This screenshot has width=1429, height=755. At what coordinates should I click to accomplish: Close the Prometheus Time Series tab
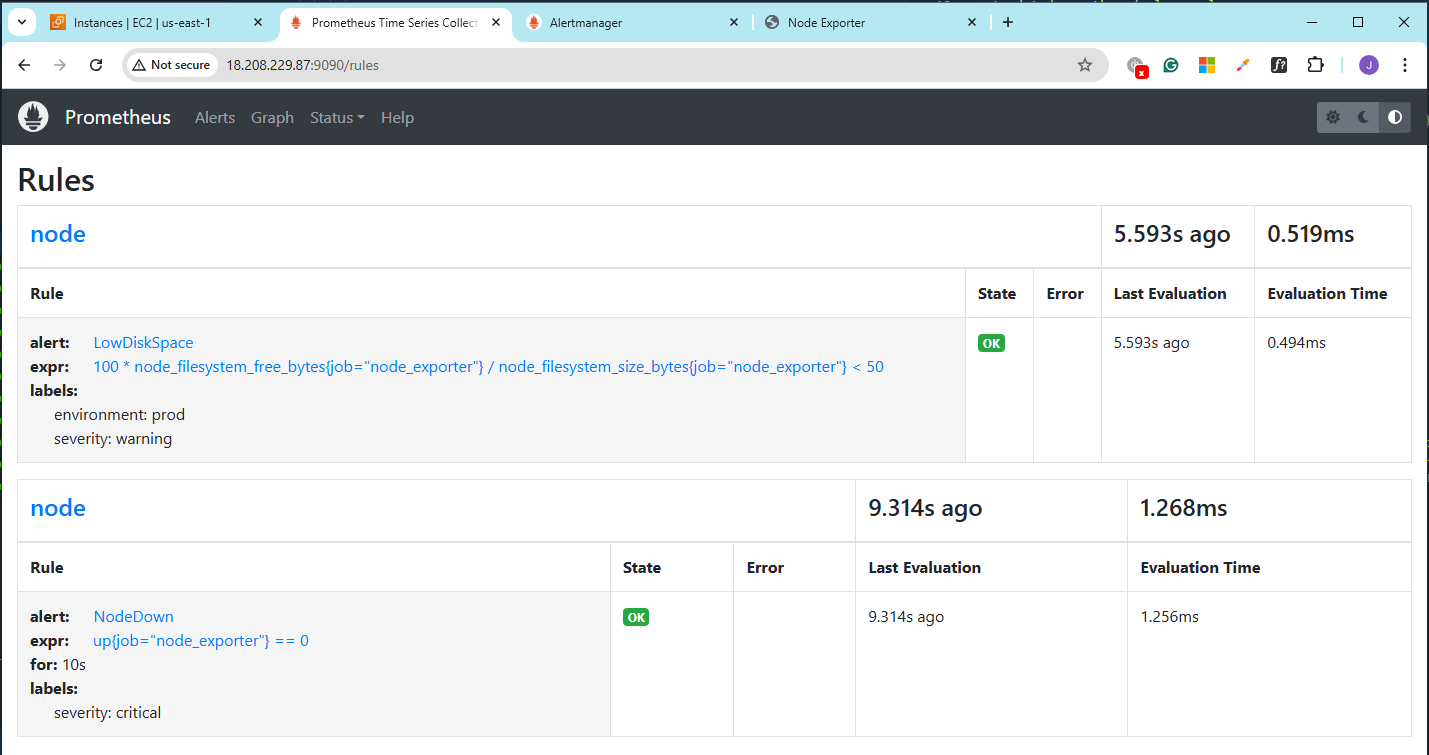(x=495, y=22)
